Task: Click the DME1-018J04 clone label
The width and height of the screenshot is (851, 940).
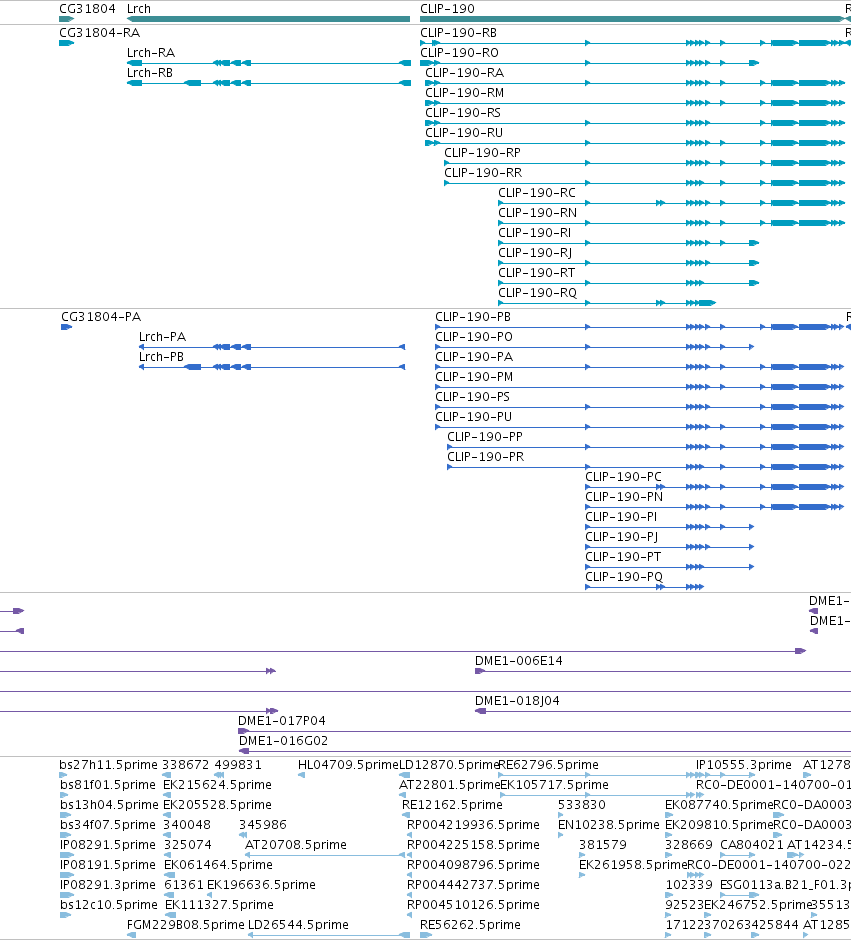Action: click(517, 701)
